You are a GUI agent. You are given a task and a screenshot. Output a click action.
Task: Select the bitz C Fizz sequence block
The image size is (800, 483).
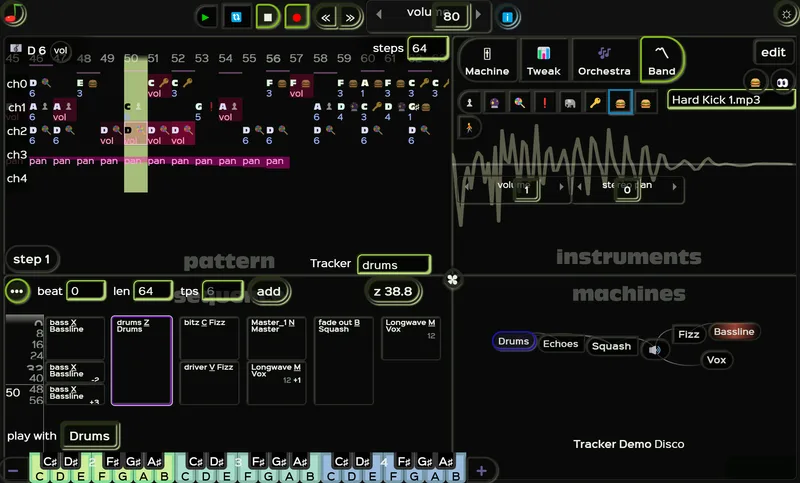(209, 338)
